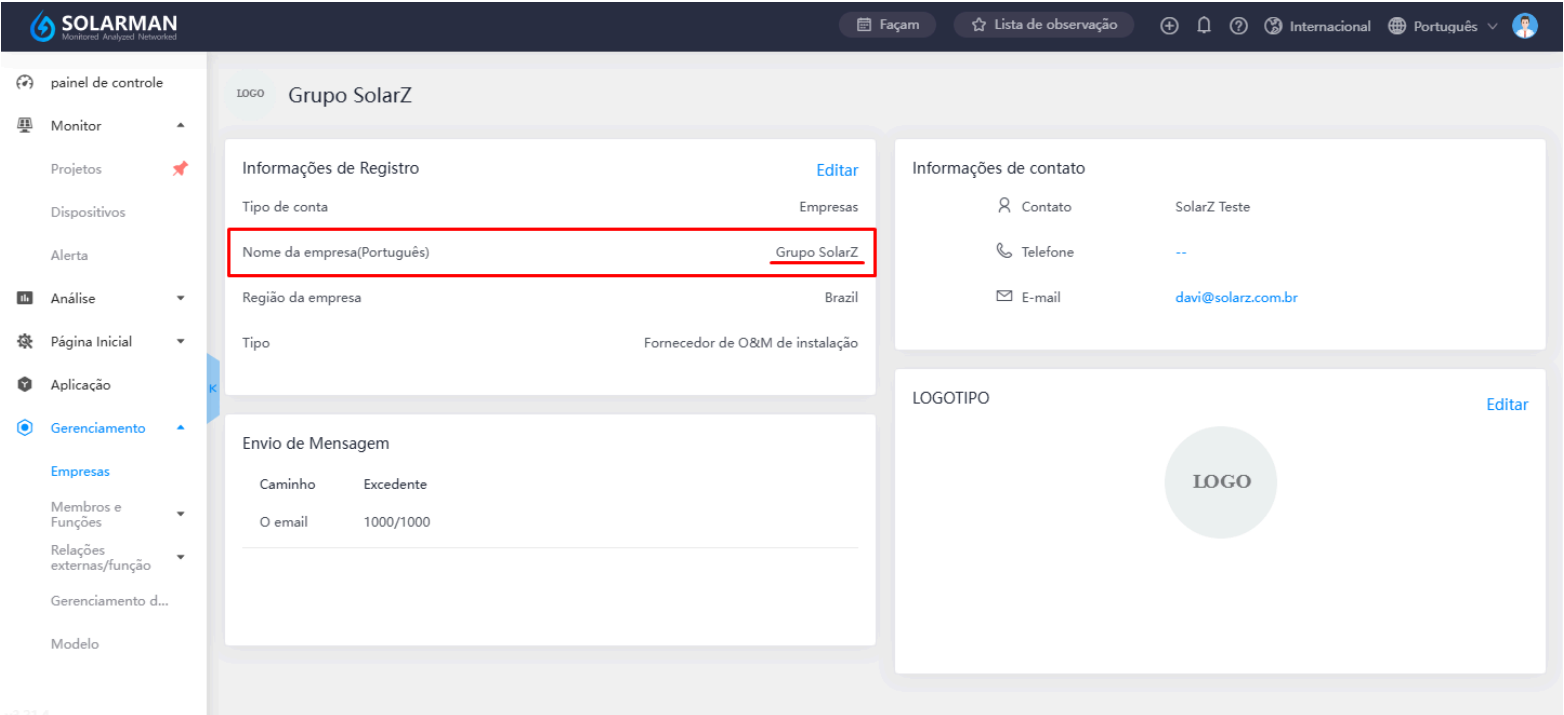Viewport: 1564px width, 715px height.
Task: Collapse the Gerenciamento section arrow
Action: (x=181, y=428)
